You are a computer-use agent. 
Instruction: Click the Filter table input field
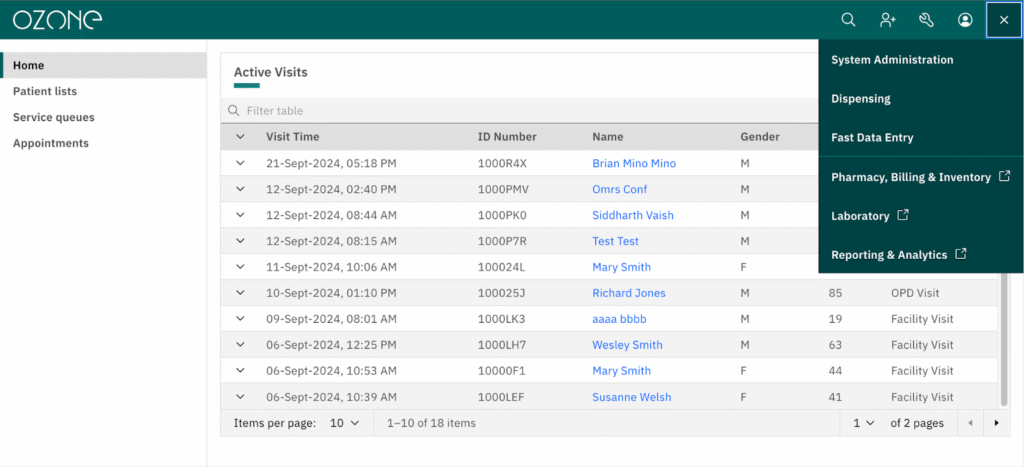click(x=519, y=111)
